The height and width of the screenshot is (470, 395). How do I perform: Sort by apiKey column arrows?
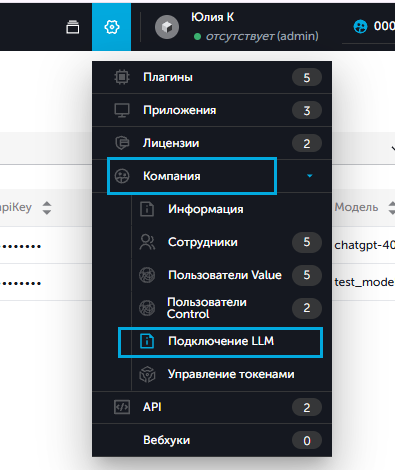point(47,208)
